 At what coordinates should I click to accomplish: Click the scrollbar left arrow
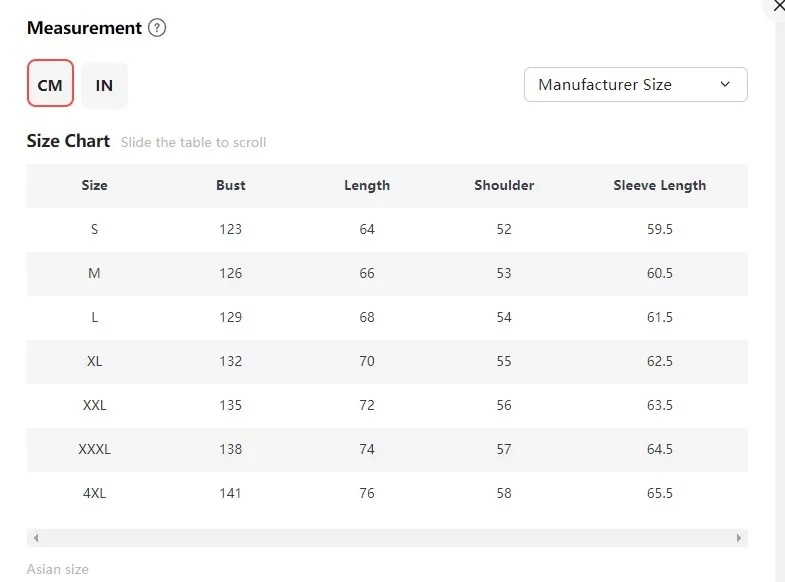(36, 538)
